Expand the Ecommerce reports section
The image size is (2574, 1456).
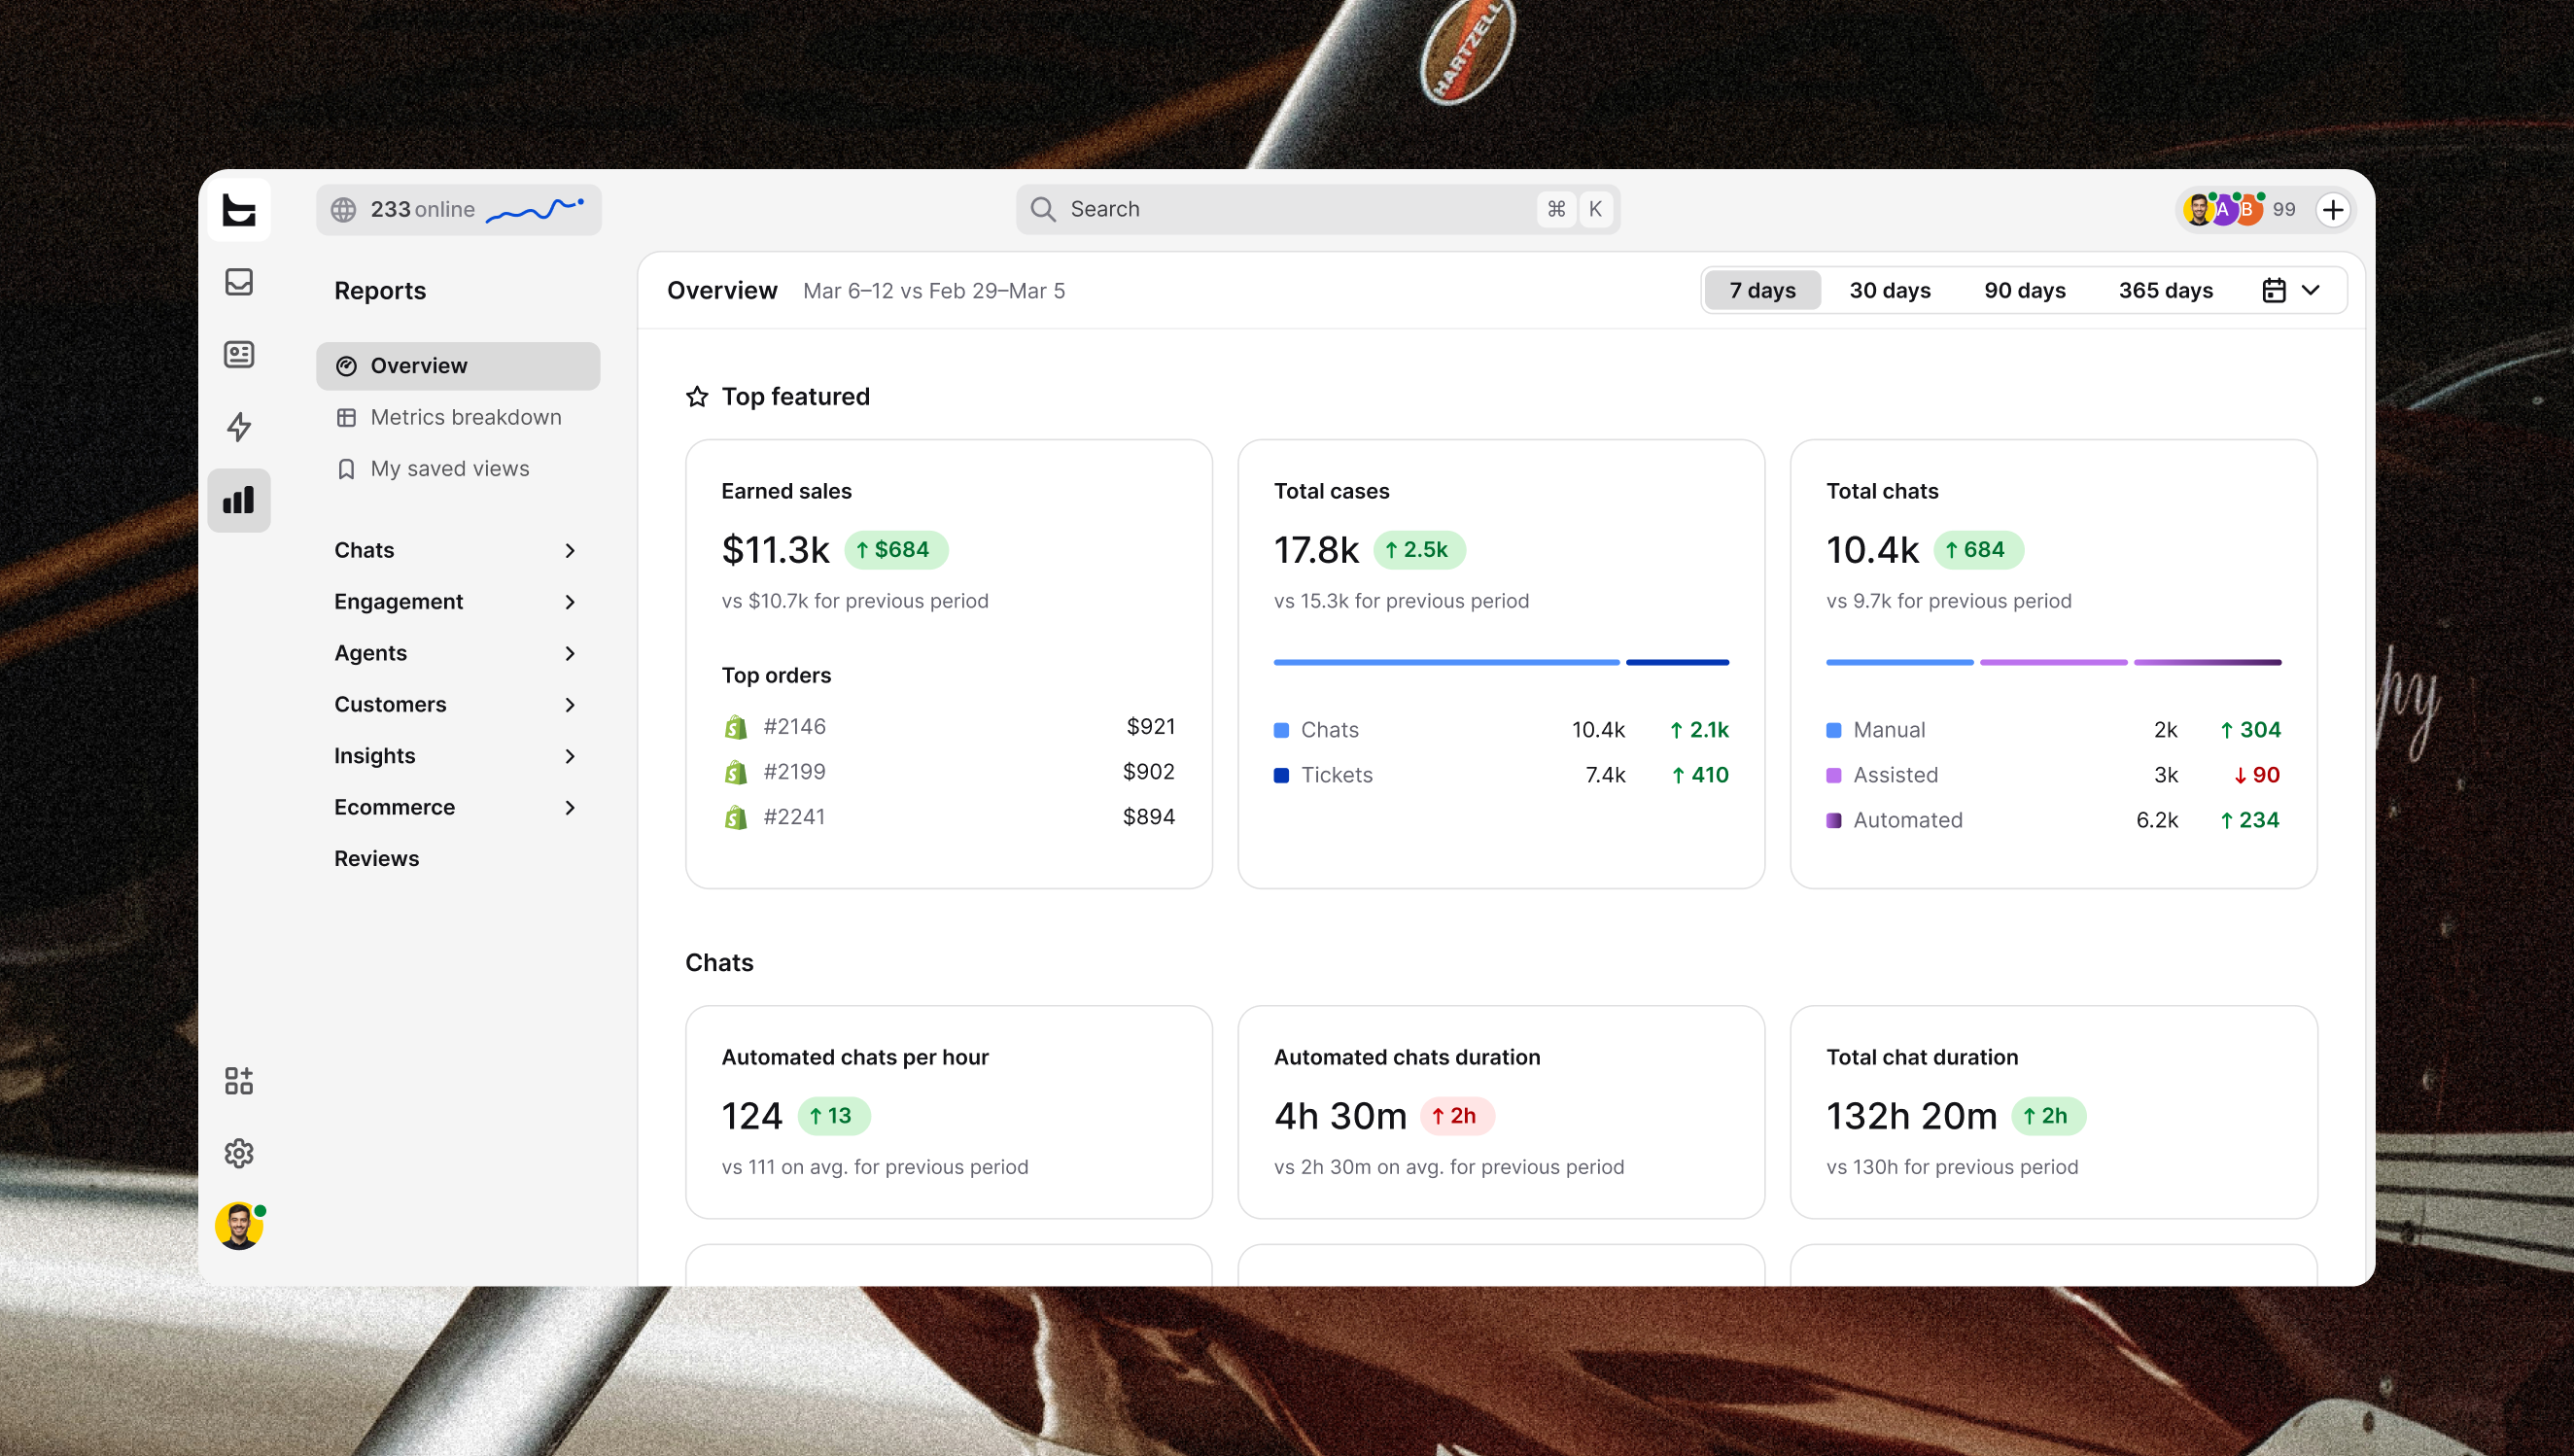pos(458,807)
